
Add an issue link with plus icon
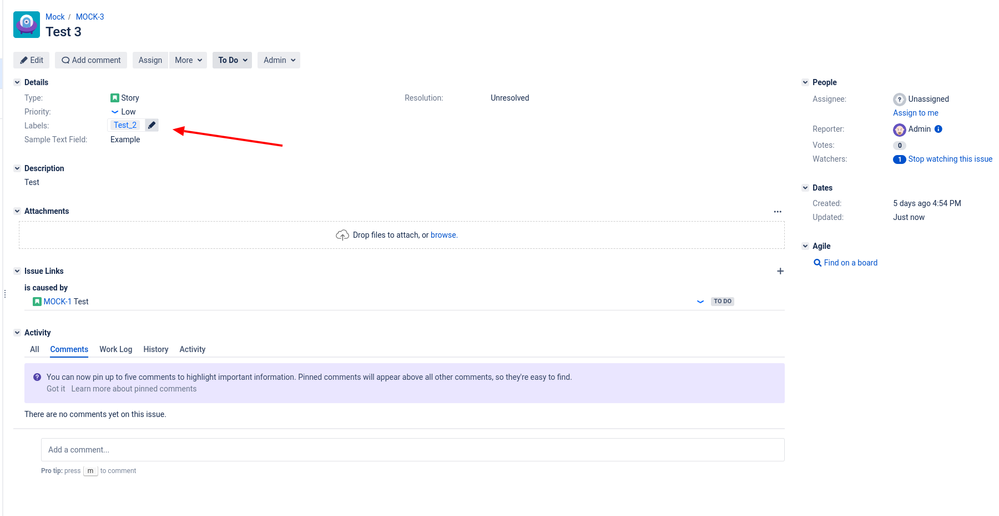pyautogui.click(x=780, y=271)
